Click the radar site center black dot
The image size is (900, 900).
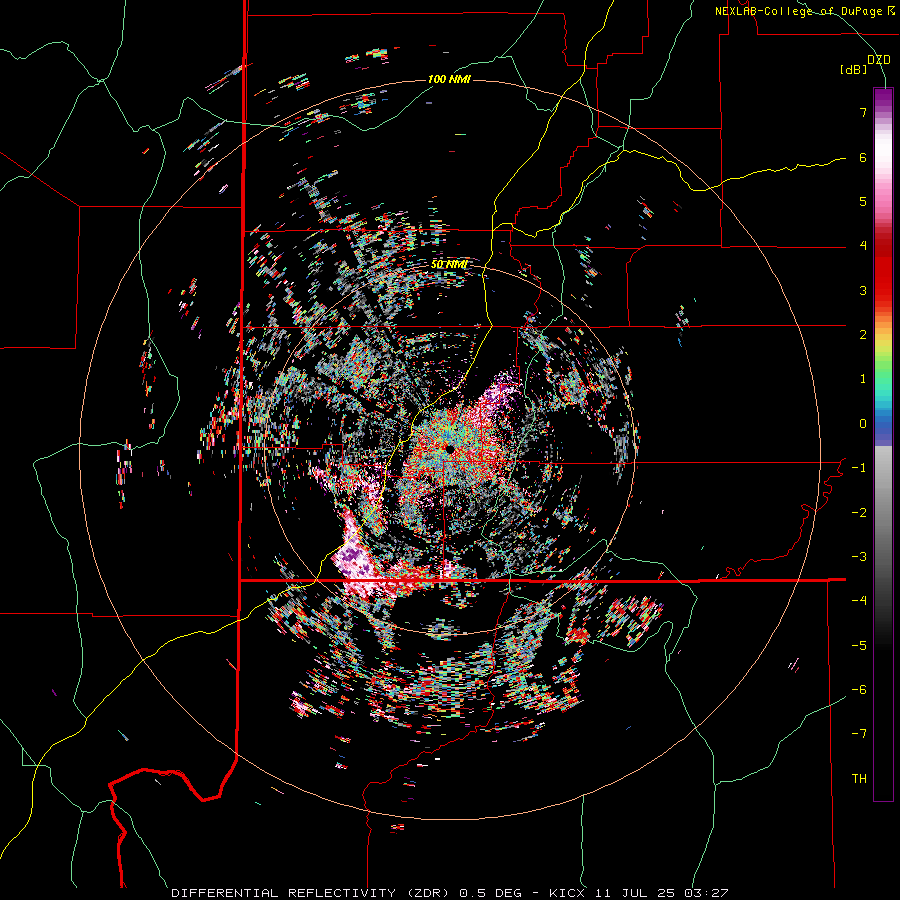pyautogui.click(x=449, y=448)
